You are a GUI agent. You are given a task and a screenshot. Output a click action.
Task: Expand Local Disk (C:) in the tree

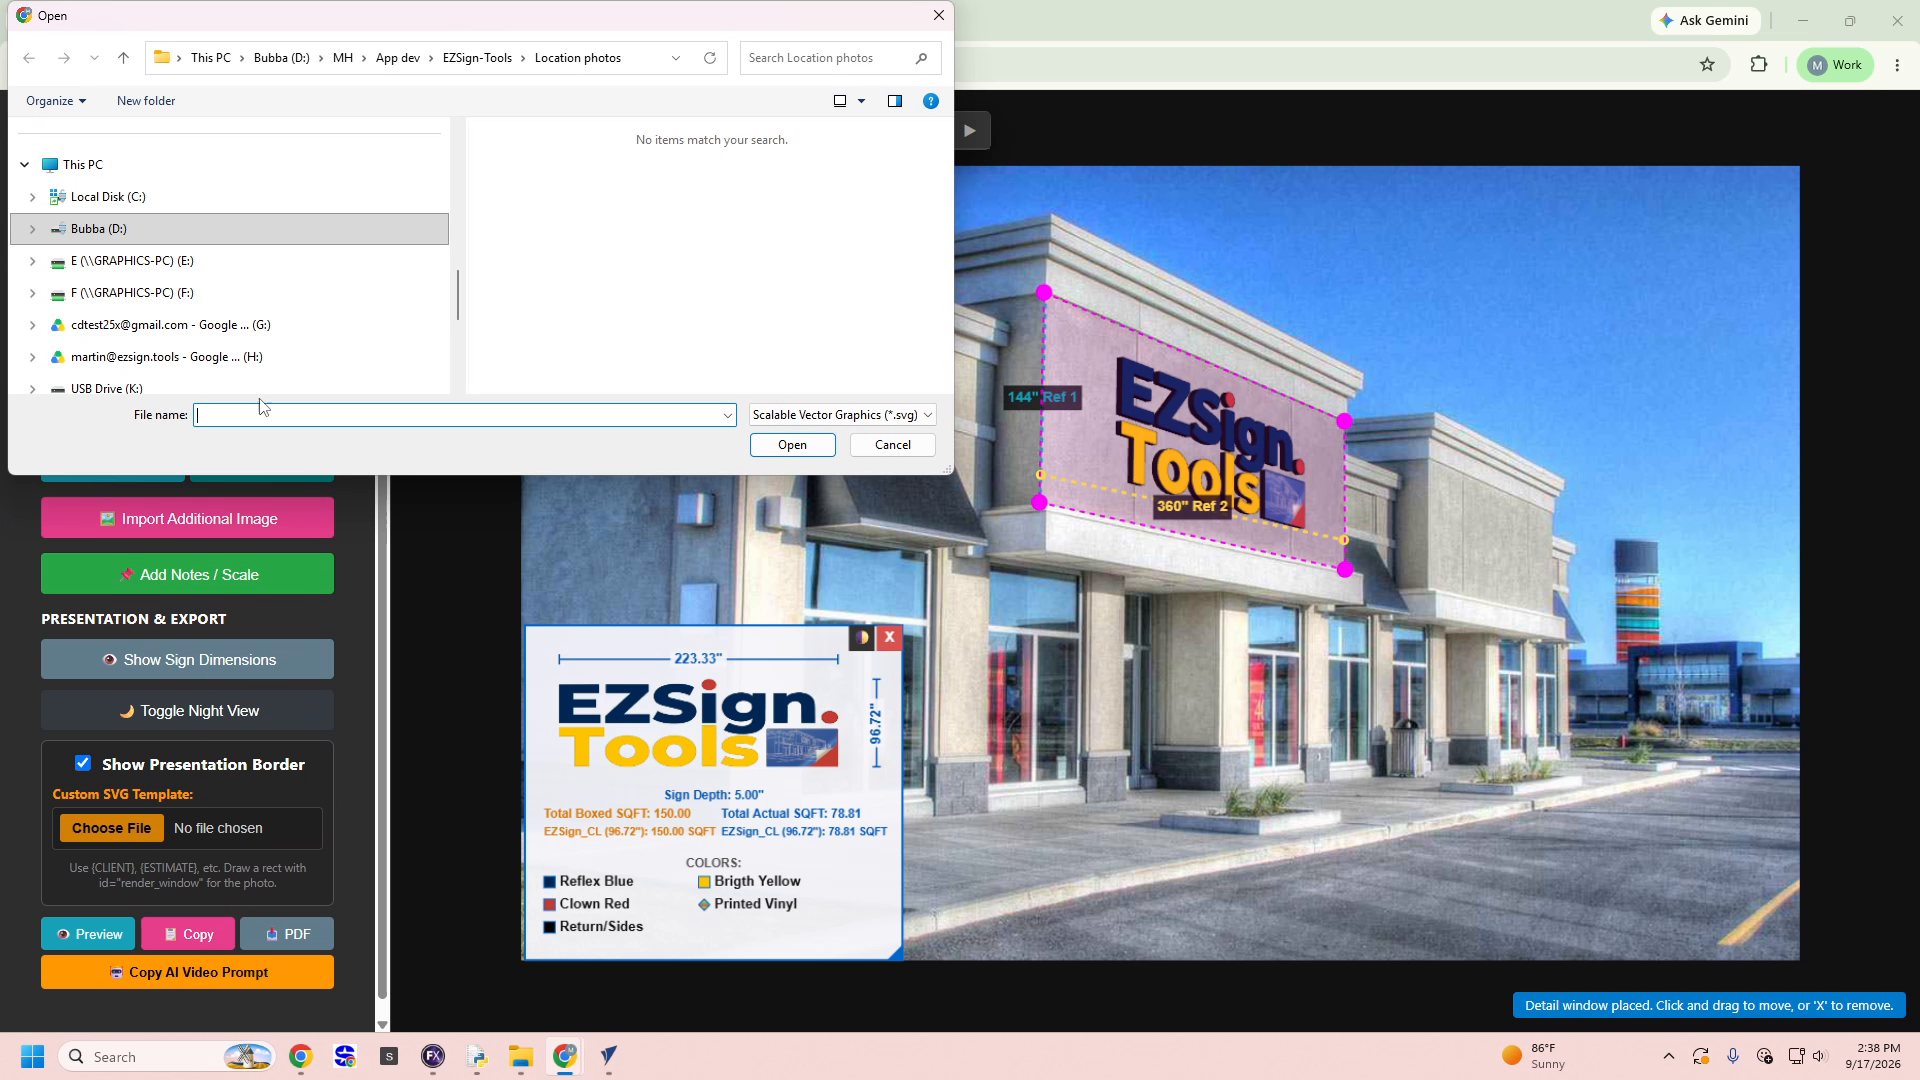32,197
